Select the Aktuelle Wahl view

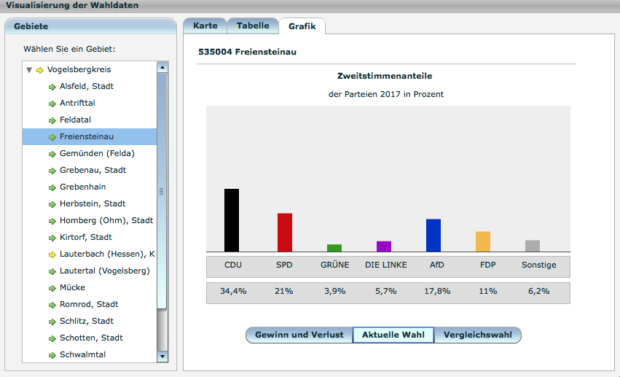(x=393, y=335)
